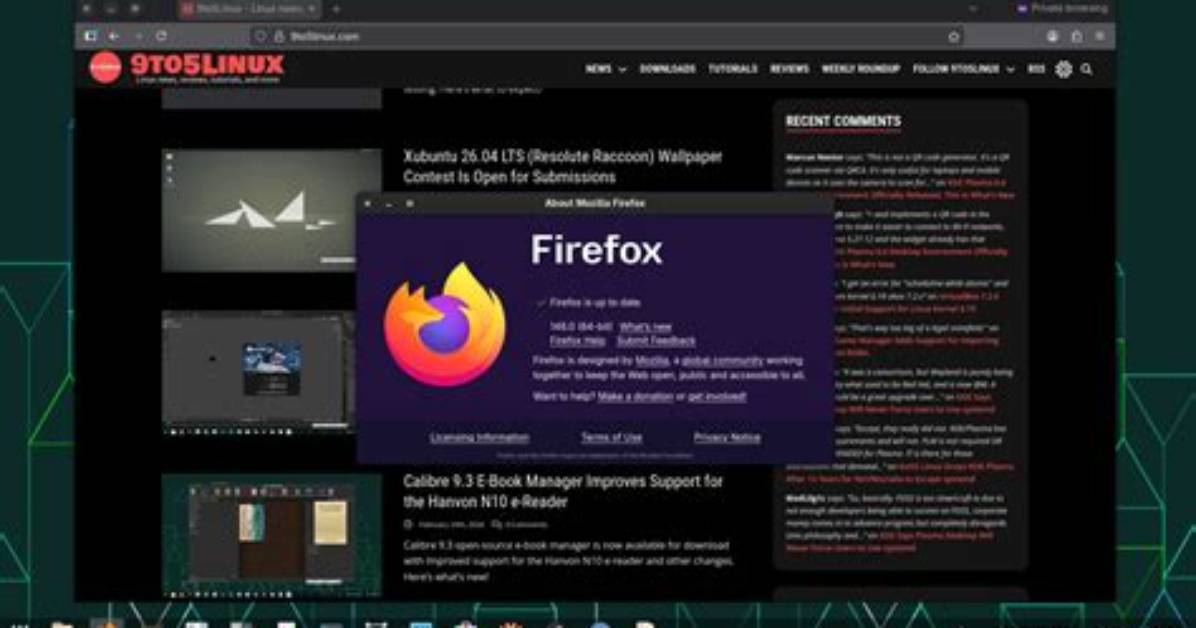This screenshot has width=1196, height=628.
Task: Open the Tutorials menu item
Action: (x=733, y=69)
